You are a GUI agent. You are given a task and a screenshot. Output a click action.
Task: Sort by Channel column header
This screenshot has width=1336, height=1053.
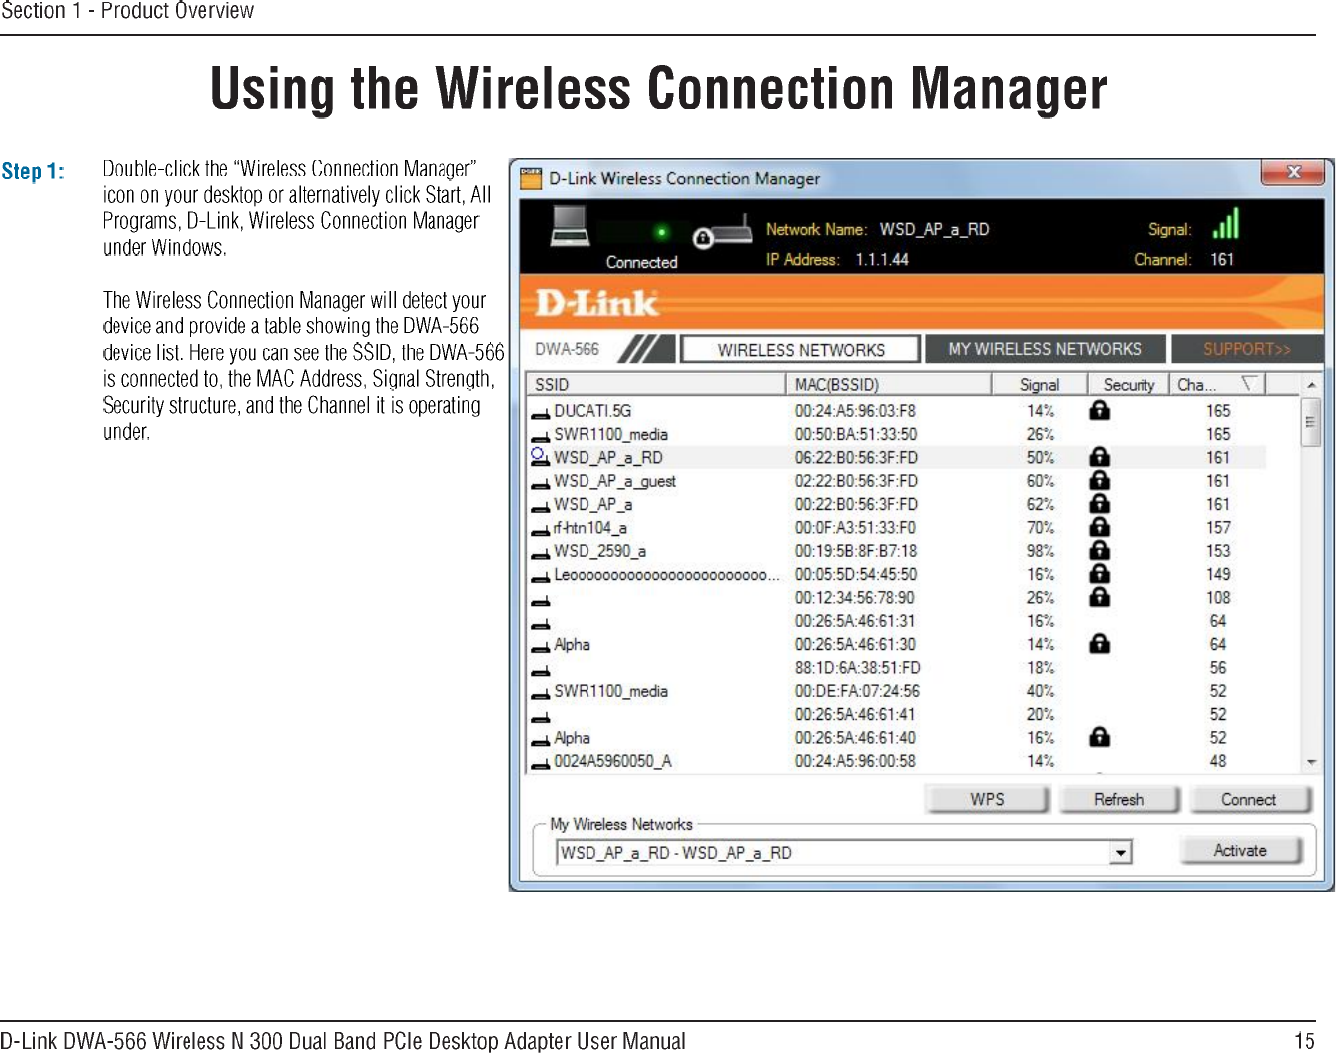1217,385
